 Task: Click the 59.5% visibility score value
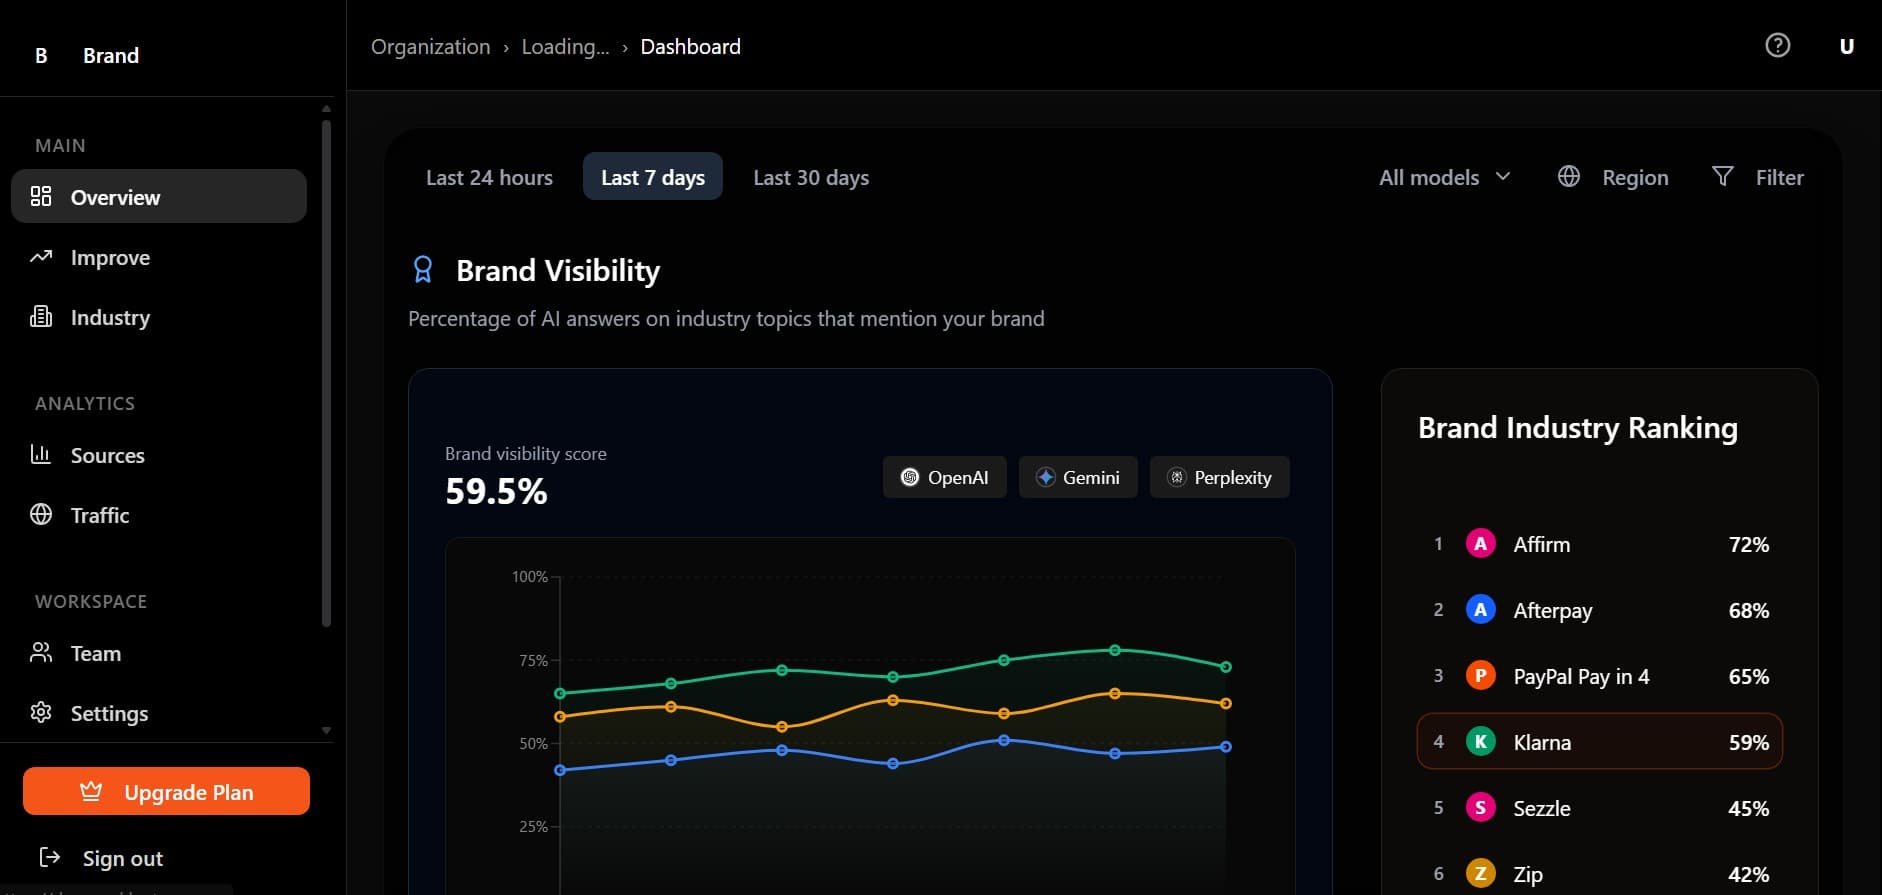496,491
